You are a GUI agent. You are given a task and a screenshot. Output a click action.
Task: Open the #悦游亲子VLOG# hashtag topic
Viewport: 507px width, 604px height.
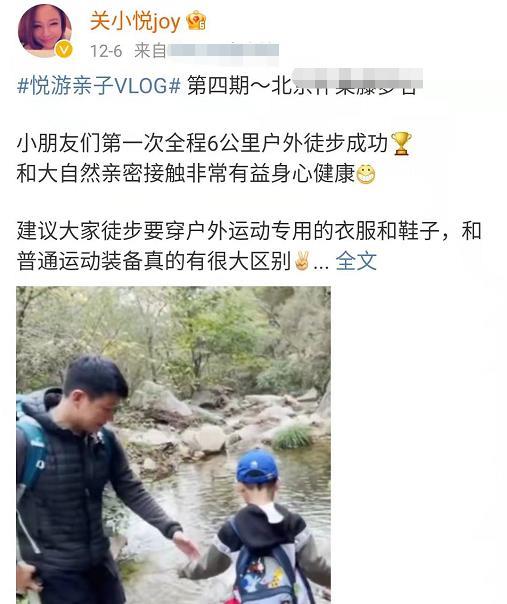coord(99,85)
